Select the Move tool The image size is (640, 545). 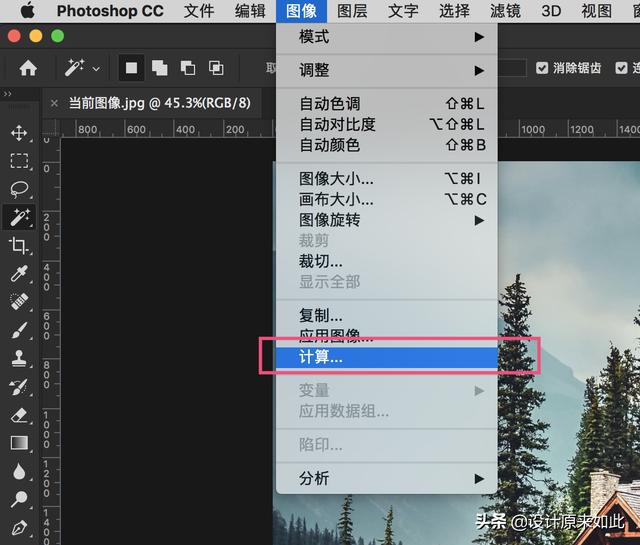tap(19, 133)
